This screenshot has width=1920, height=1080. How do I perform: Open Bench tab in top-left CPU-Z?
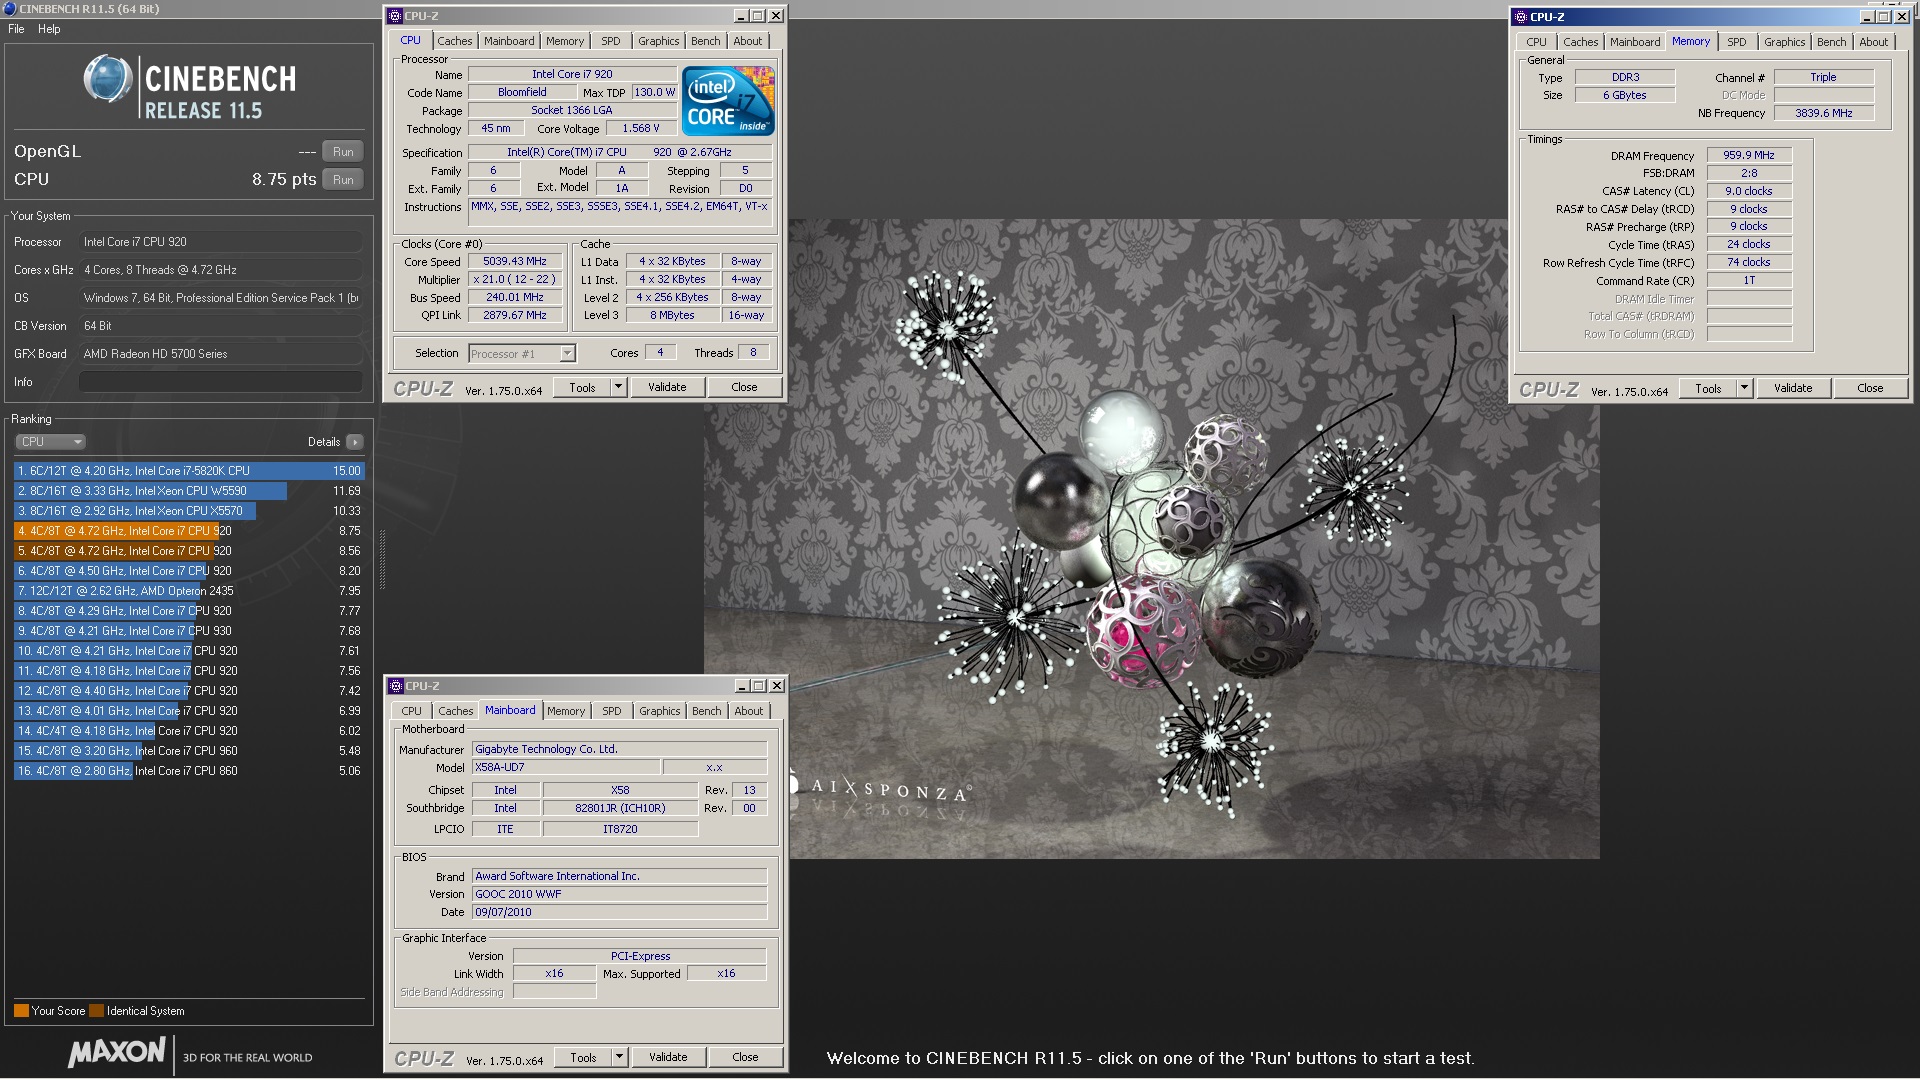[706, 41]
